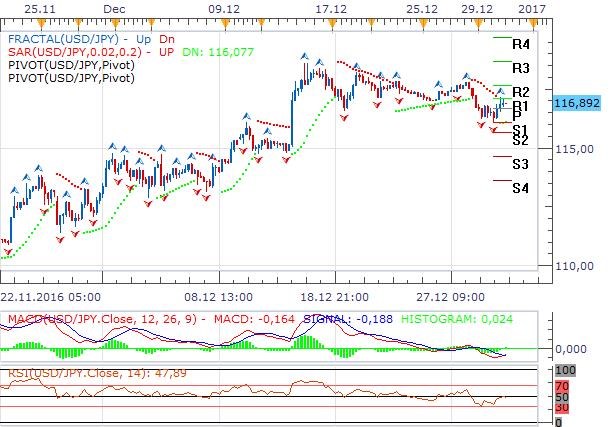
Task: Click the current price tag 116,892
Action: click(575, 102)
